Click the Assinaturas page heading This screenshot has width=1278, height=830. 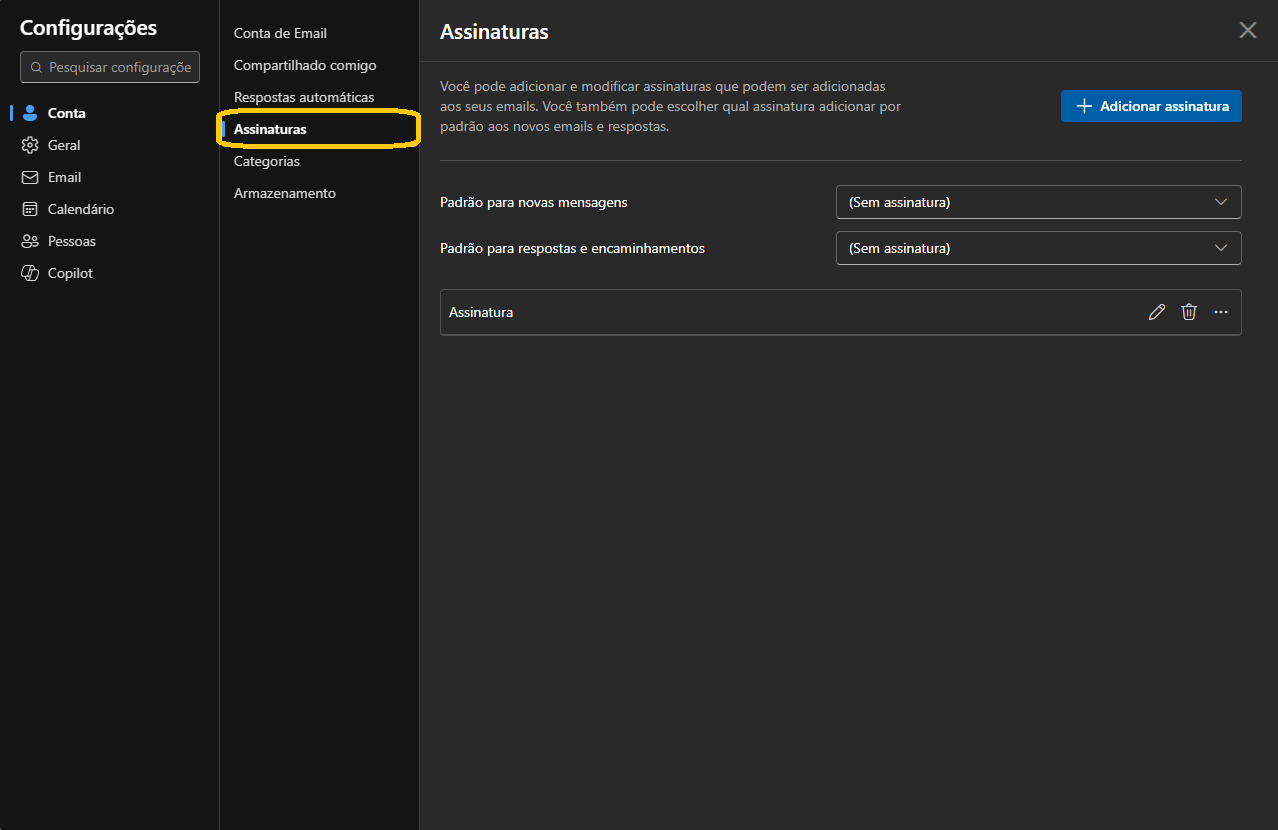494,32
